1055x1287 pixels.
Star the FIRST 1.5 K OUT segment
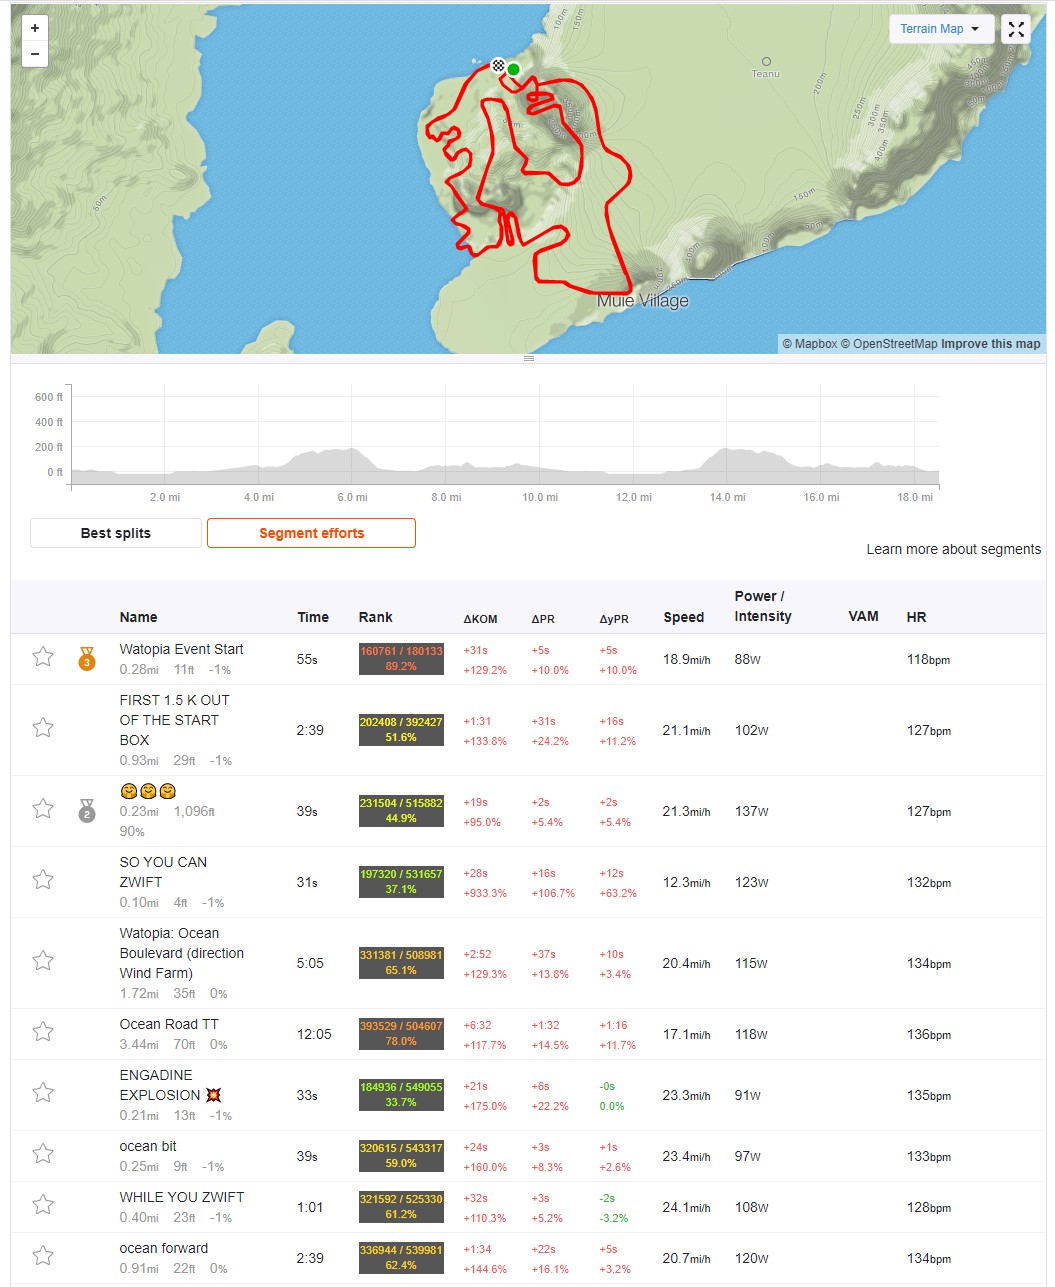click(43, 728)
